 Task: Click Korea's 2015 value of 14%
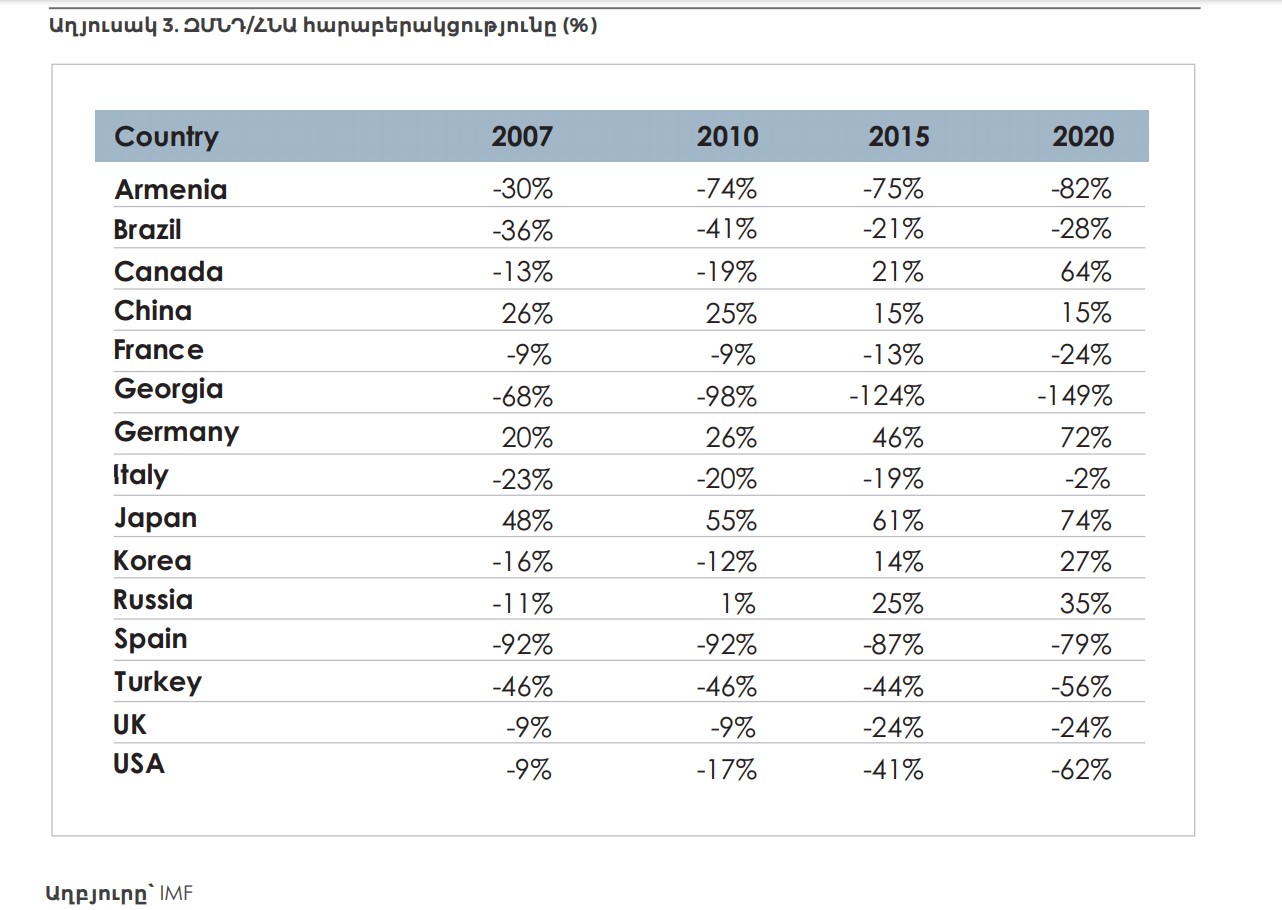897,562
